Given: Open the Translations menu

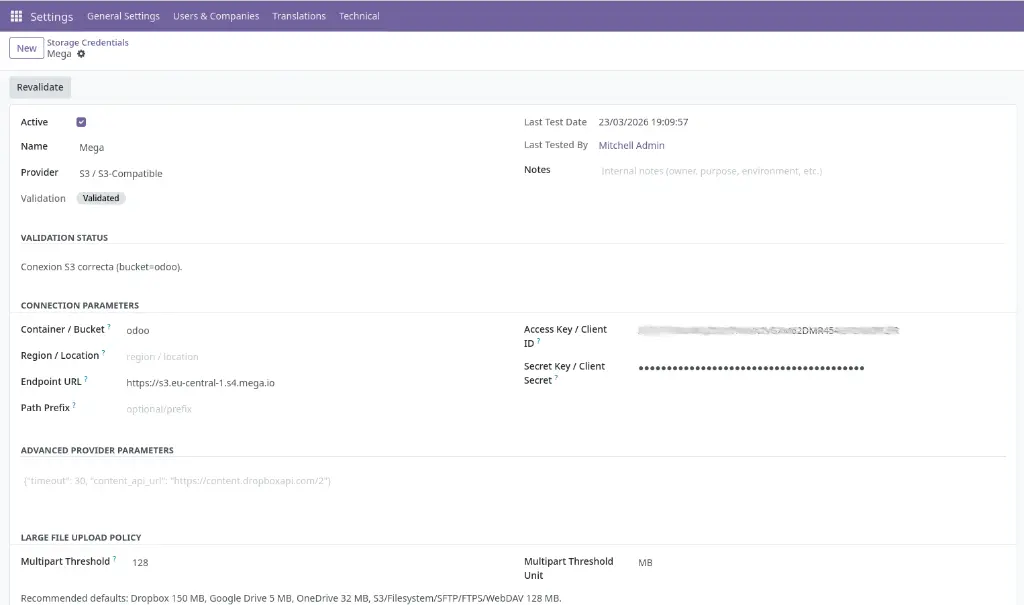Looking at the screenshot, I should pyautogui.click(x=298, y=16).
